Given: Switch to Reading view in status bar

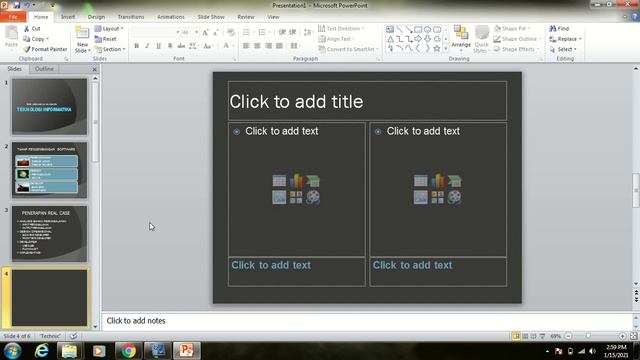Looking at the screenshot, I should 533,336.
